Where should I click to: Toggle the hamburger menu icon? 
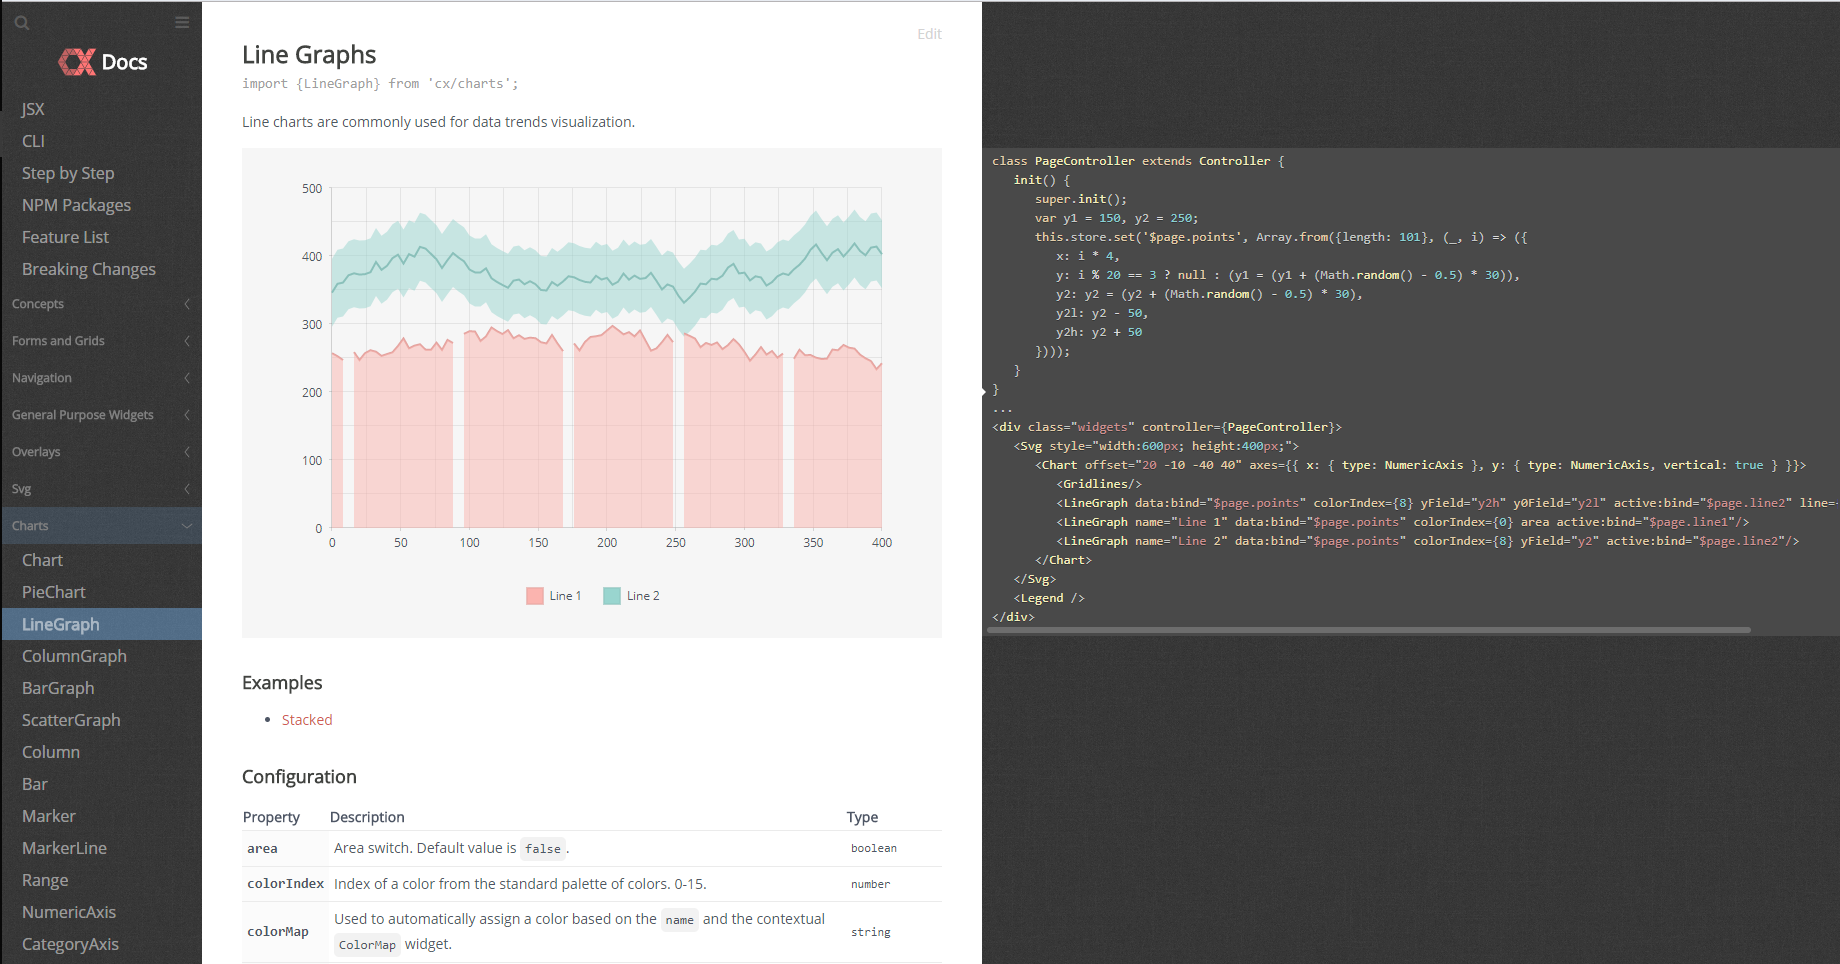tap(182, 22)
